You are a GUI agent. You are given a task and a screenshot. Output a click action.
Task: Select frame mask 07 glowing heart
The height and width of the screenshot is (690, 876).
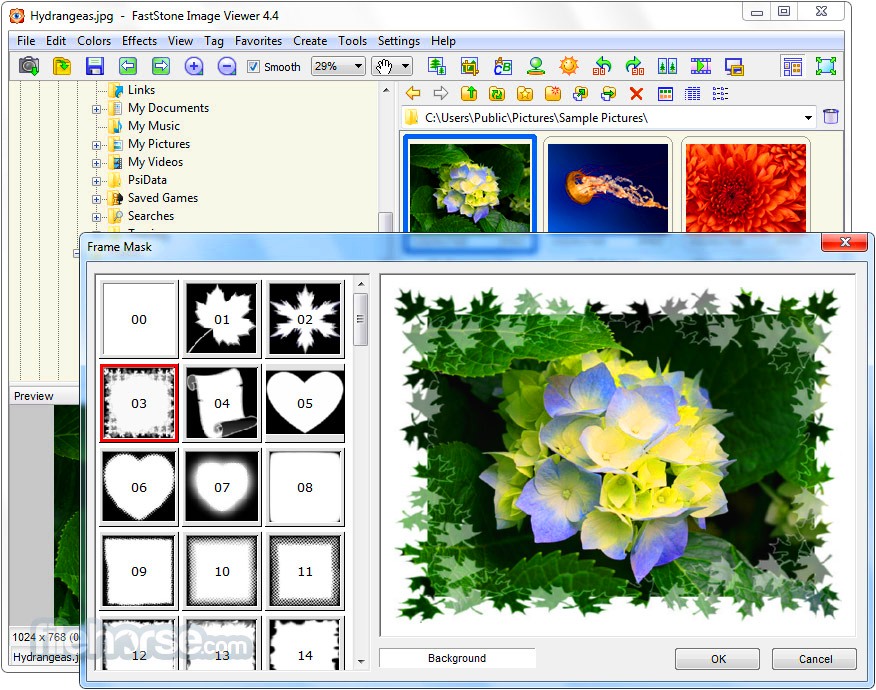click(x=222, y=487)
